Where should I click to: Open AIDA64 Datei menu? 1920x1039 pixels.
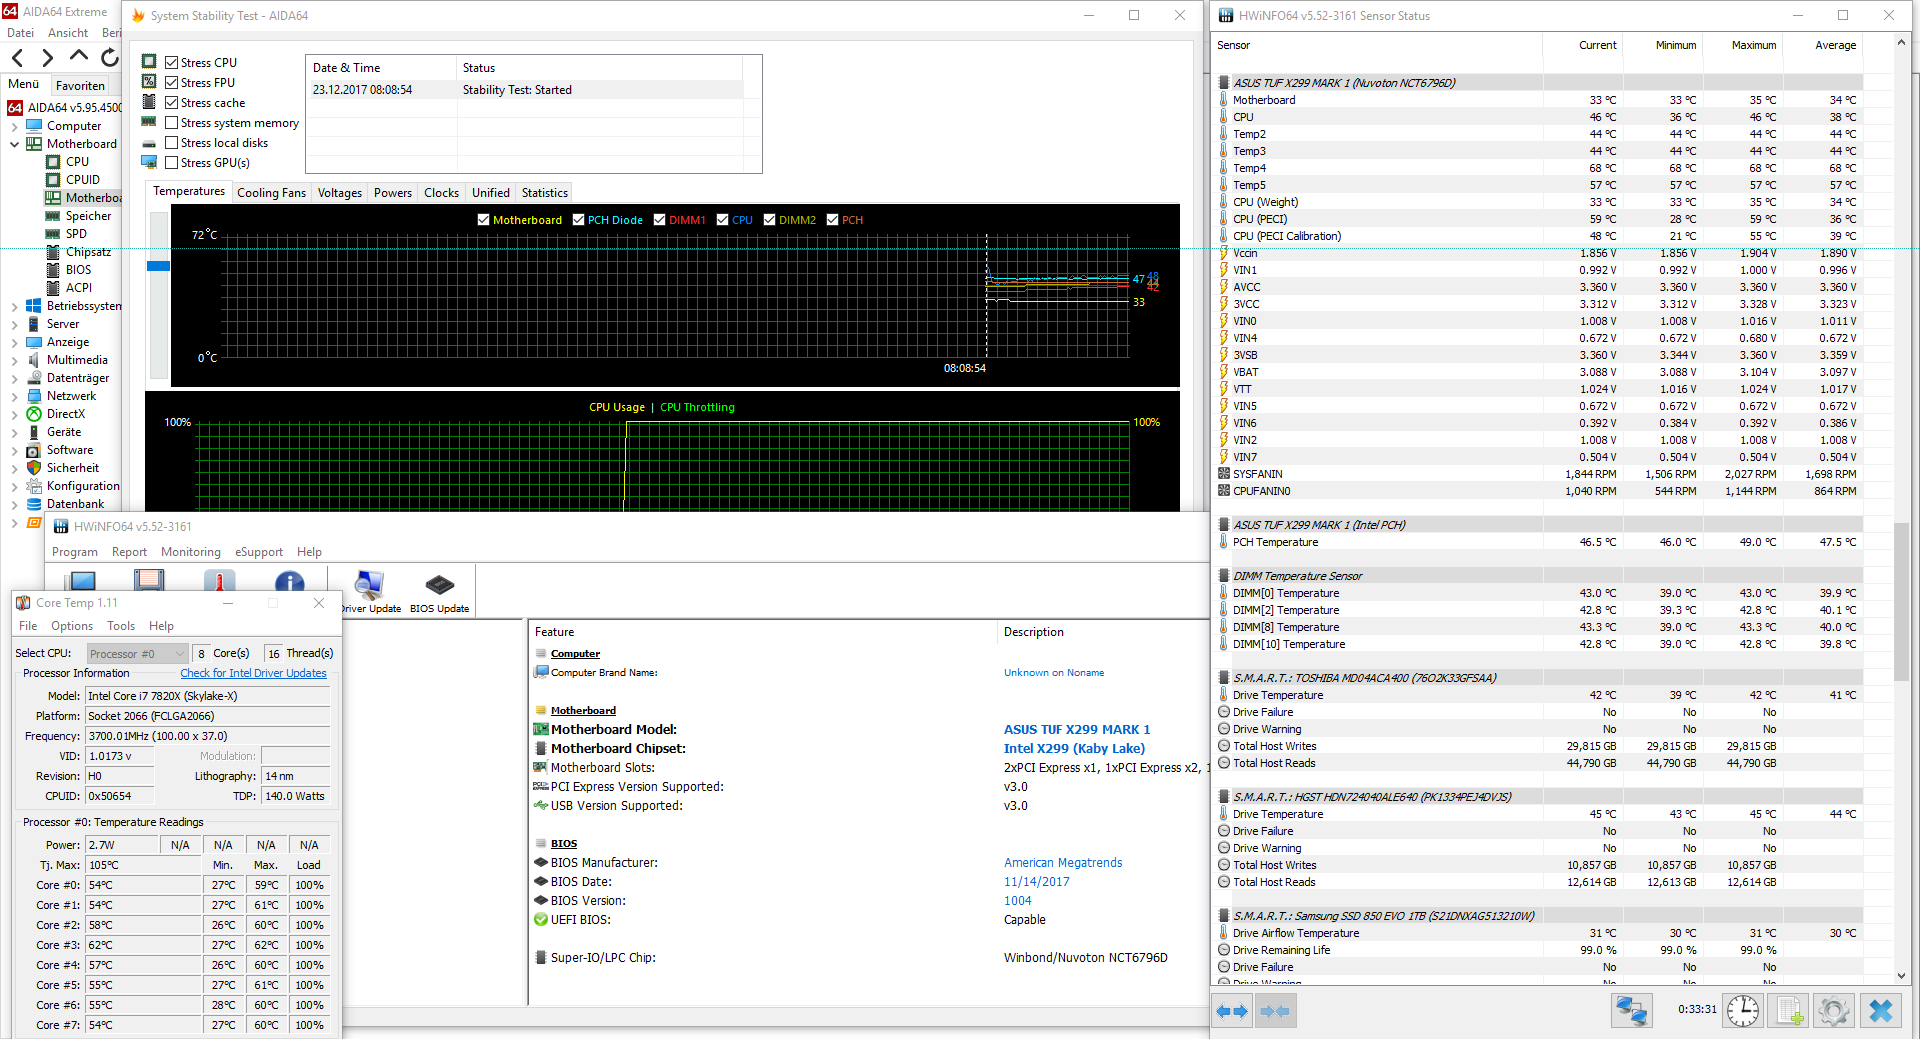(20, 33)
